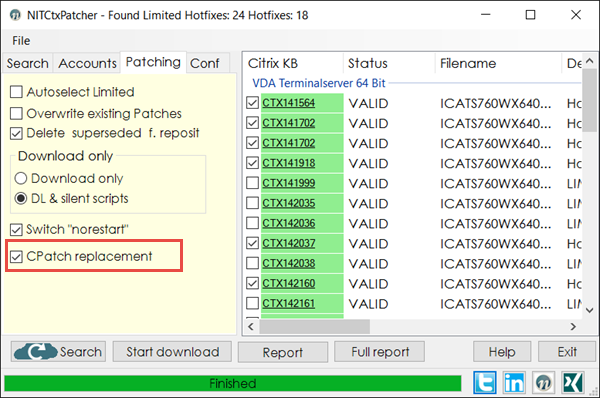Screen dimensions: 600x398
Task: Open Help
Action: pos(502,352)
